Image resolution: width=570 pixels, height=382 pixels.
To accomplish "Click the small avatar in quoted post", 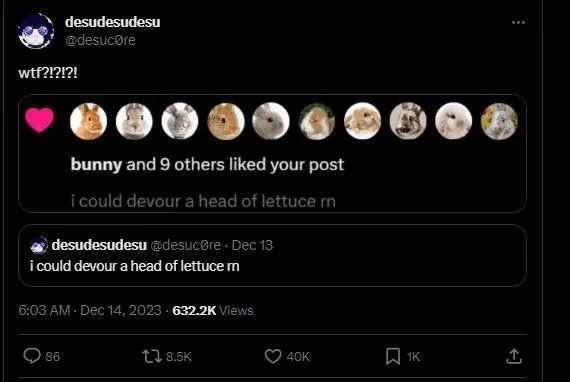I will coord(39,245).
